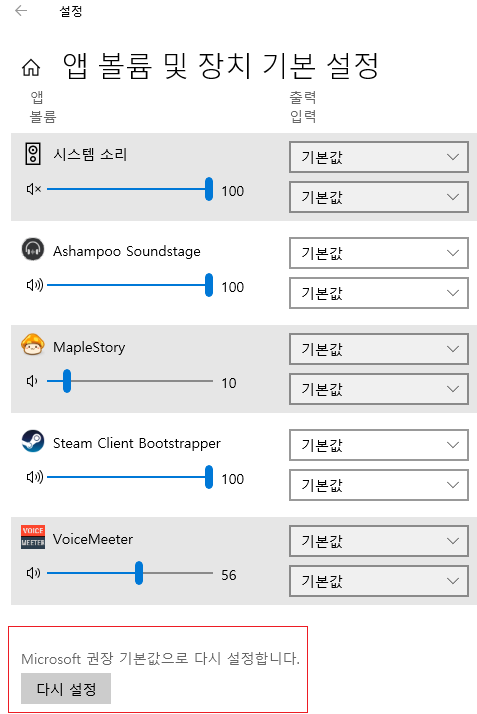Open system sounds output device dropdown

379,157
